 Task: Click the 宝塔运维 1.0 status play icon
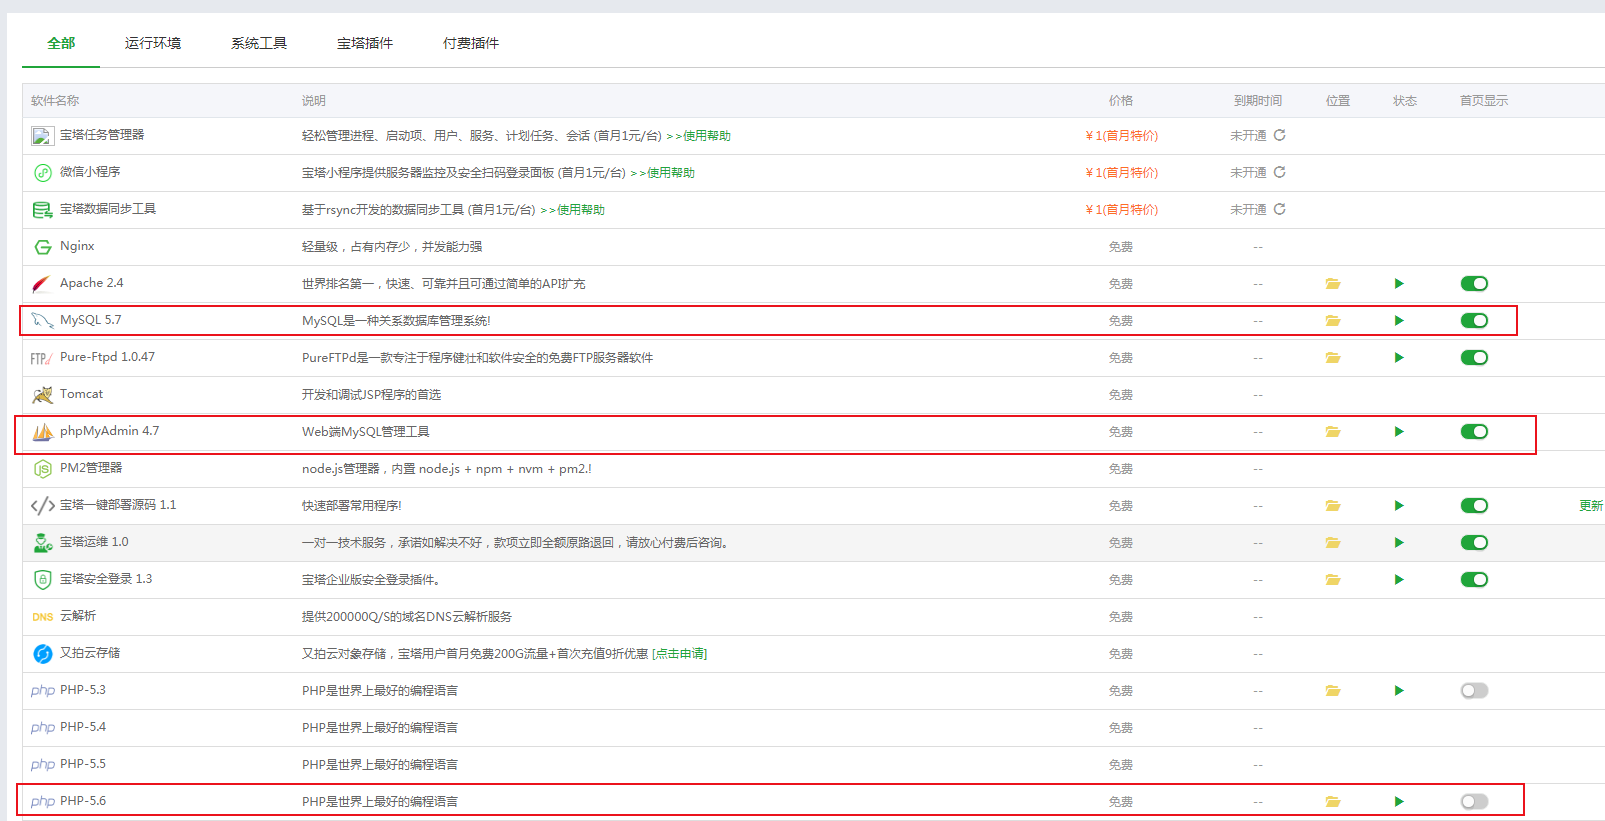[1399, 543]
